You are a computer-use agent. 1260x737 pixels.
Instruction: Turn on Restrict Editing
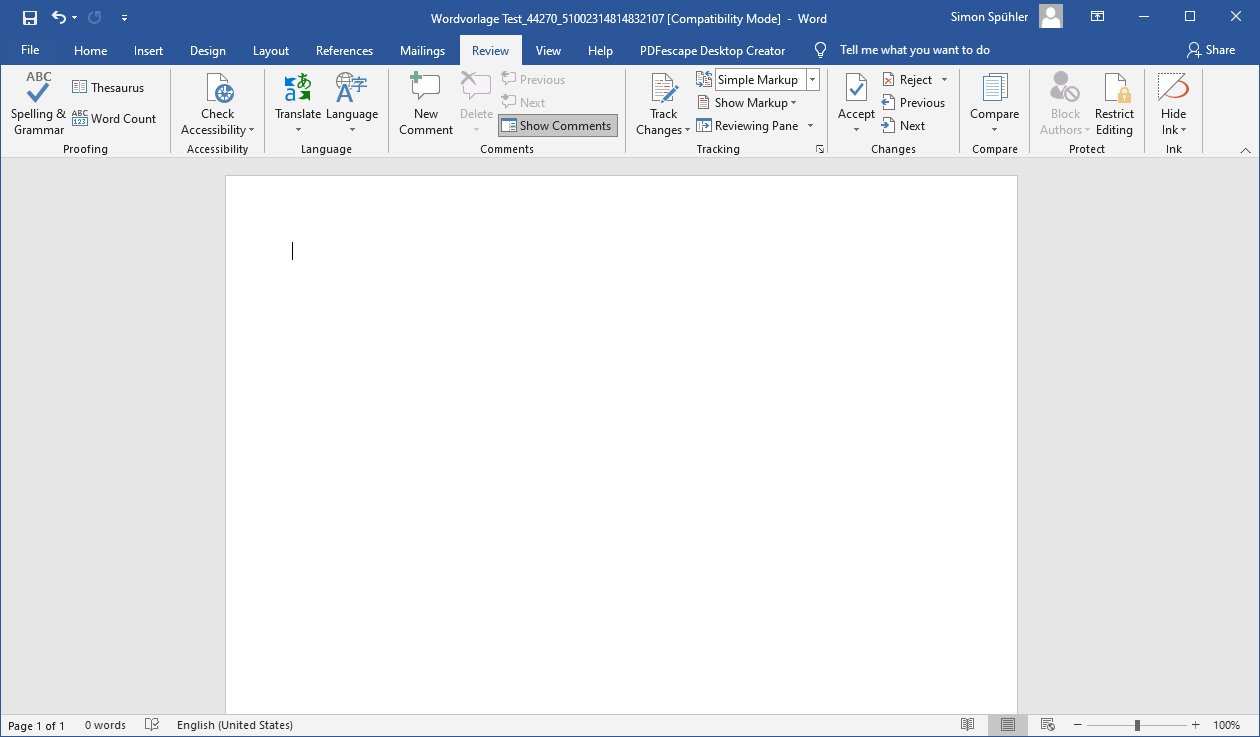[1114, 103]
